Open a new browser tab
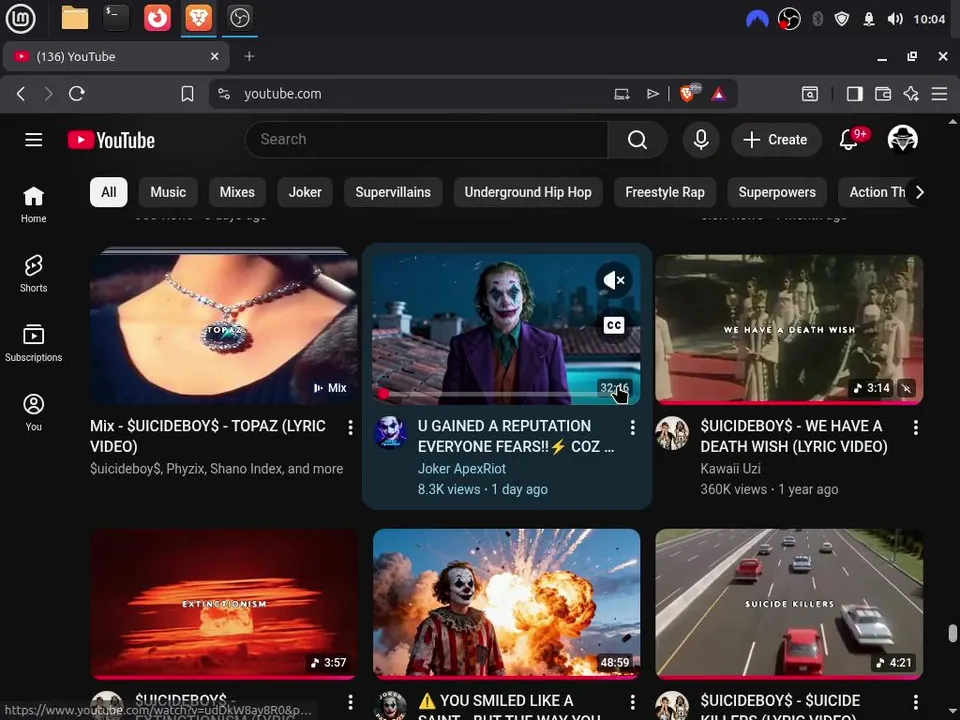This screenshot has width=960, height=720. (x=249, y=56)
